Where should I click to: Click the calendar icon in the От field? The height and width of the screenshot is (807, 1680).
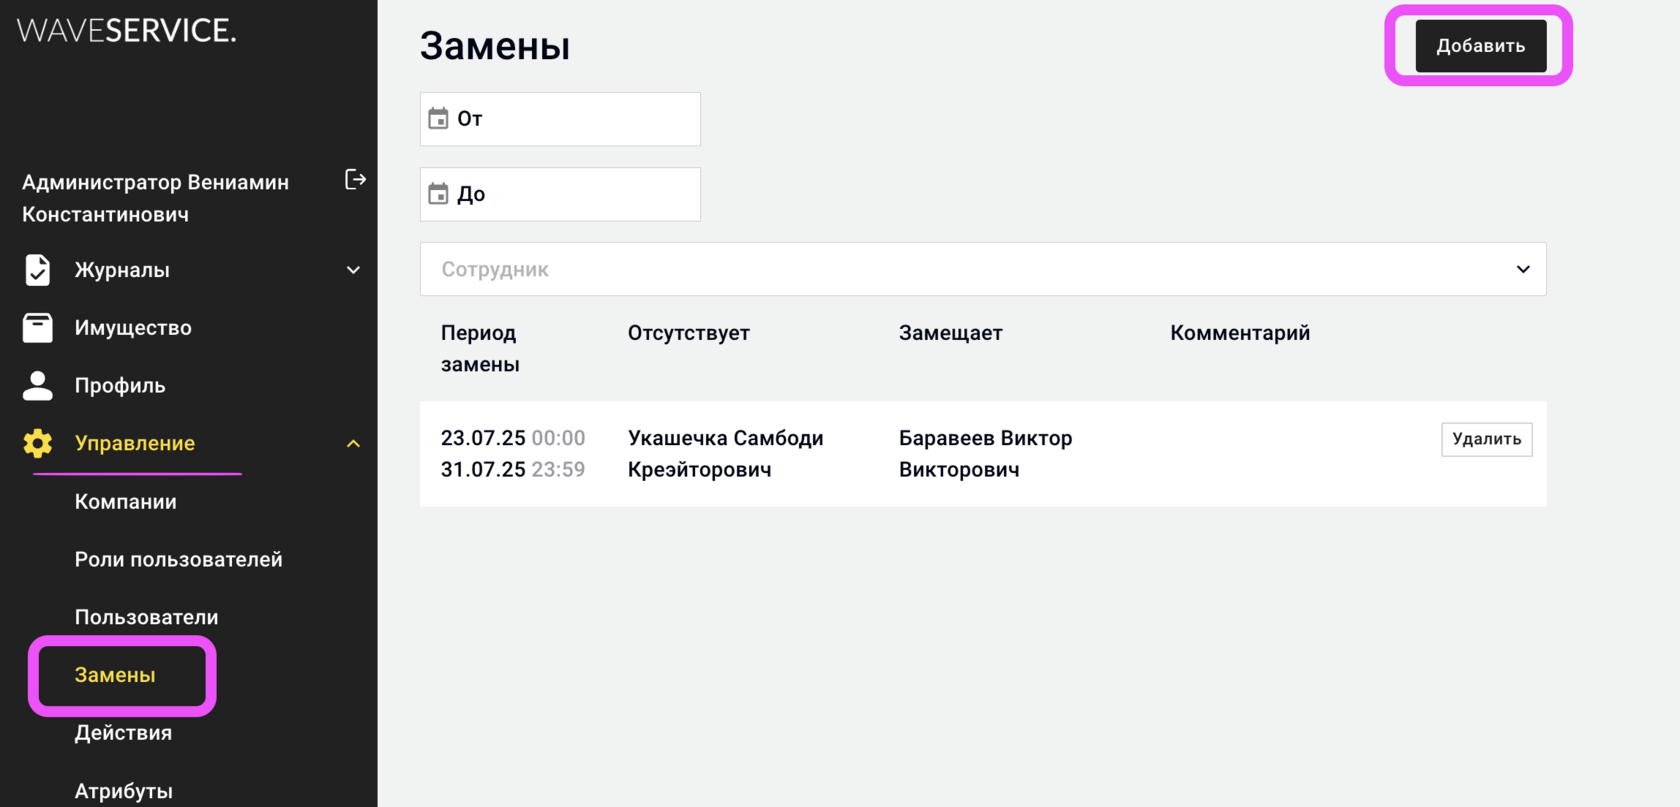[438, 119]
